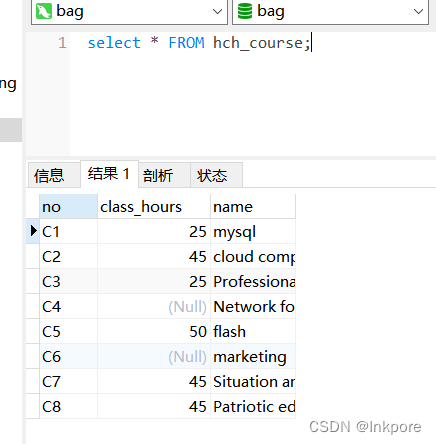The width and height of the screenshot is (436, 444).
Task: Select the flash name cell
Action: (253, 331)
